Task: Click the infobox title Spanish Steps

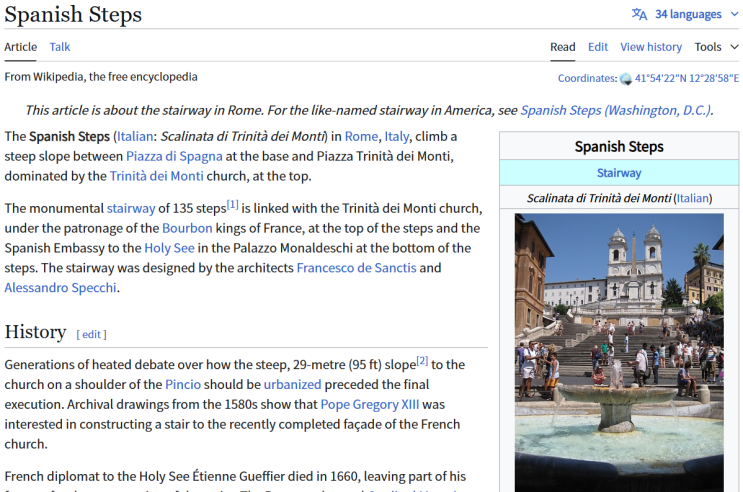Action: point(619,147)
